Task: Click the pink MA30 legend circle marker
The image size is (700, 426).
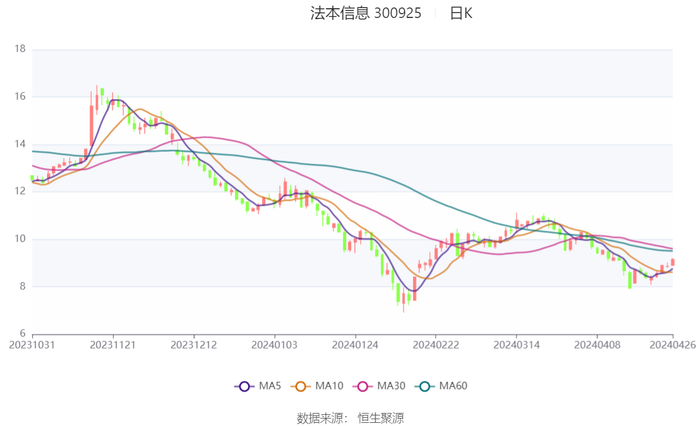Action: (364, 386)
